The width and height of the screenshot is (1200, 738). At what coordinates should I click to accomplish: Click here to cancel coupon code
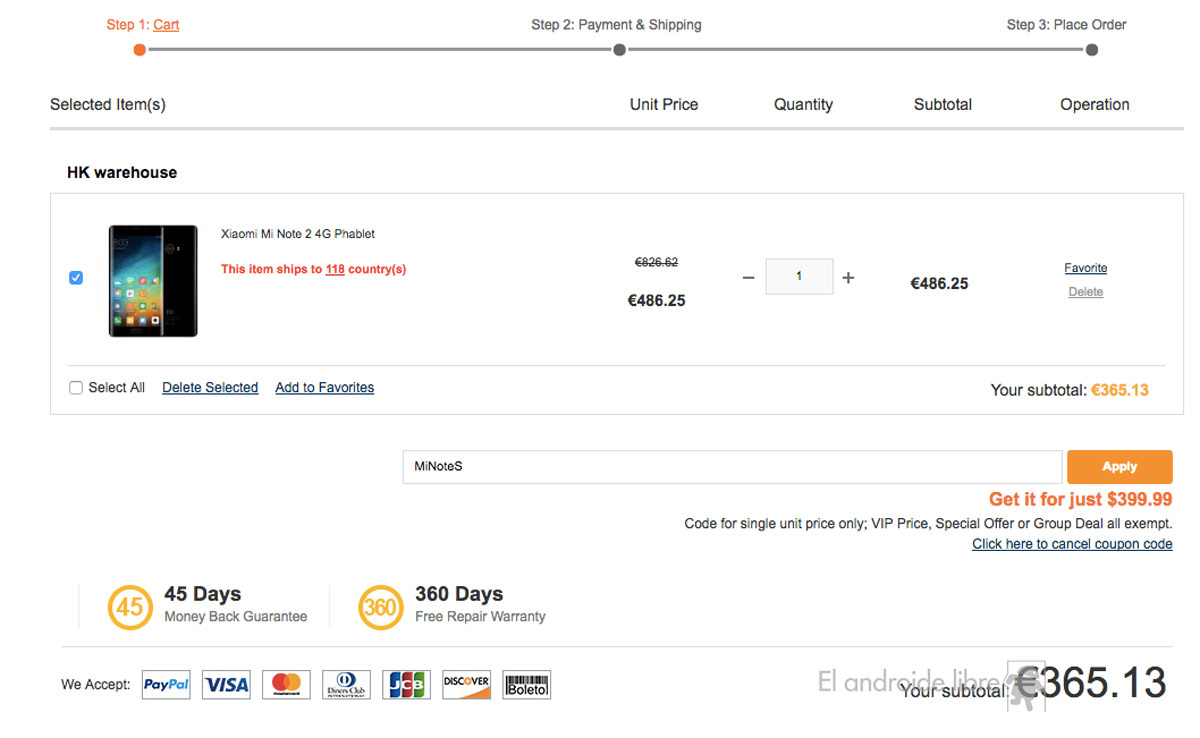click(1072, 544)
